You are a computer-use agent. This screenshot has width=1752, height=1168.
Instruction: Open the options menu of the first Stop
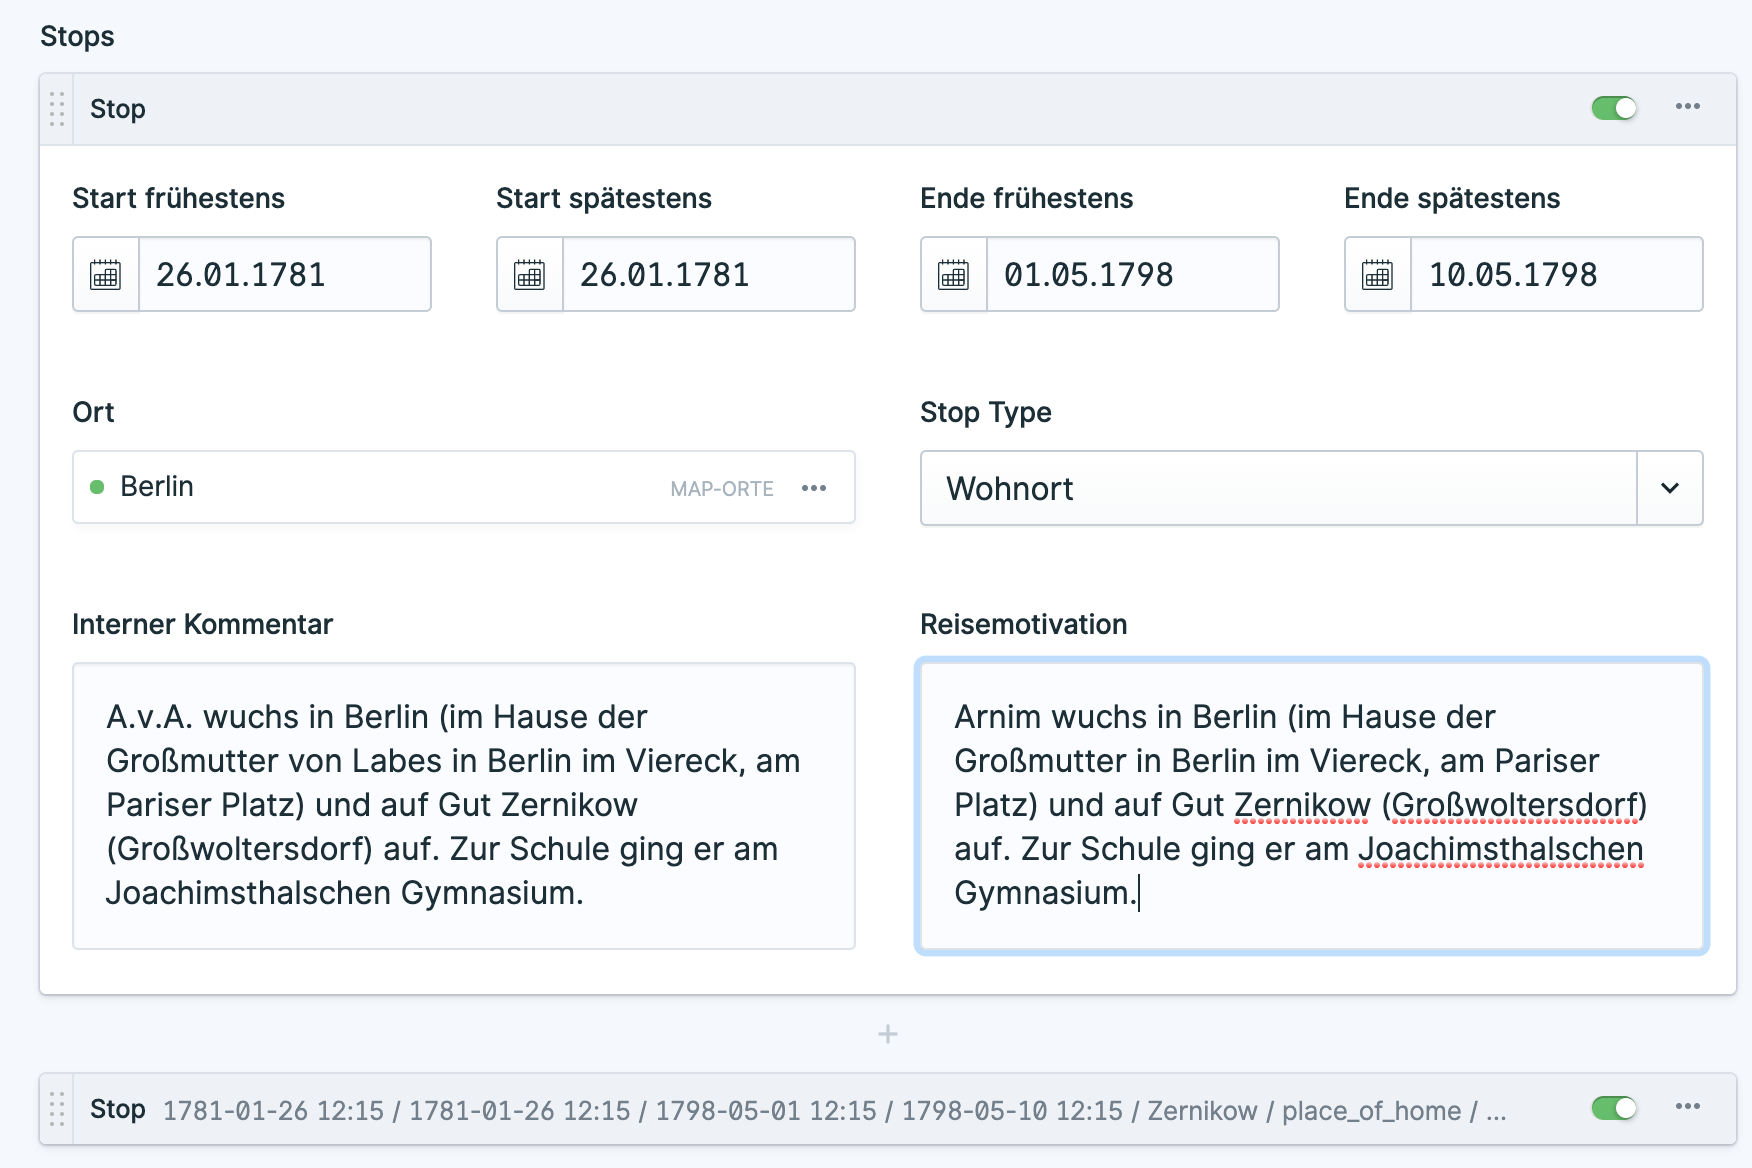click(x=1688, y=108)
